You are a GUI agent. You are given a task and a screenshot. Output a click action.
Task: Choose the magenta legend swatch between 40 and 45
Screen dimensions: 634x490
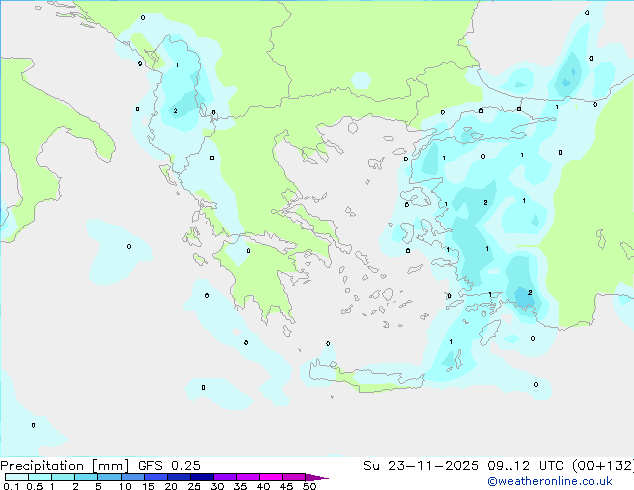pos(271,477)
